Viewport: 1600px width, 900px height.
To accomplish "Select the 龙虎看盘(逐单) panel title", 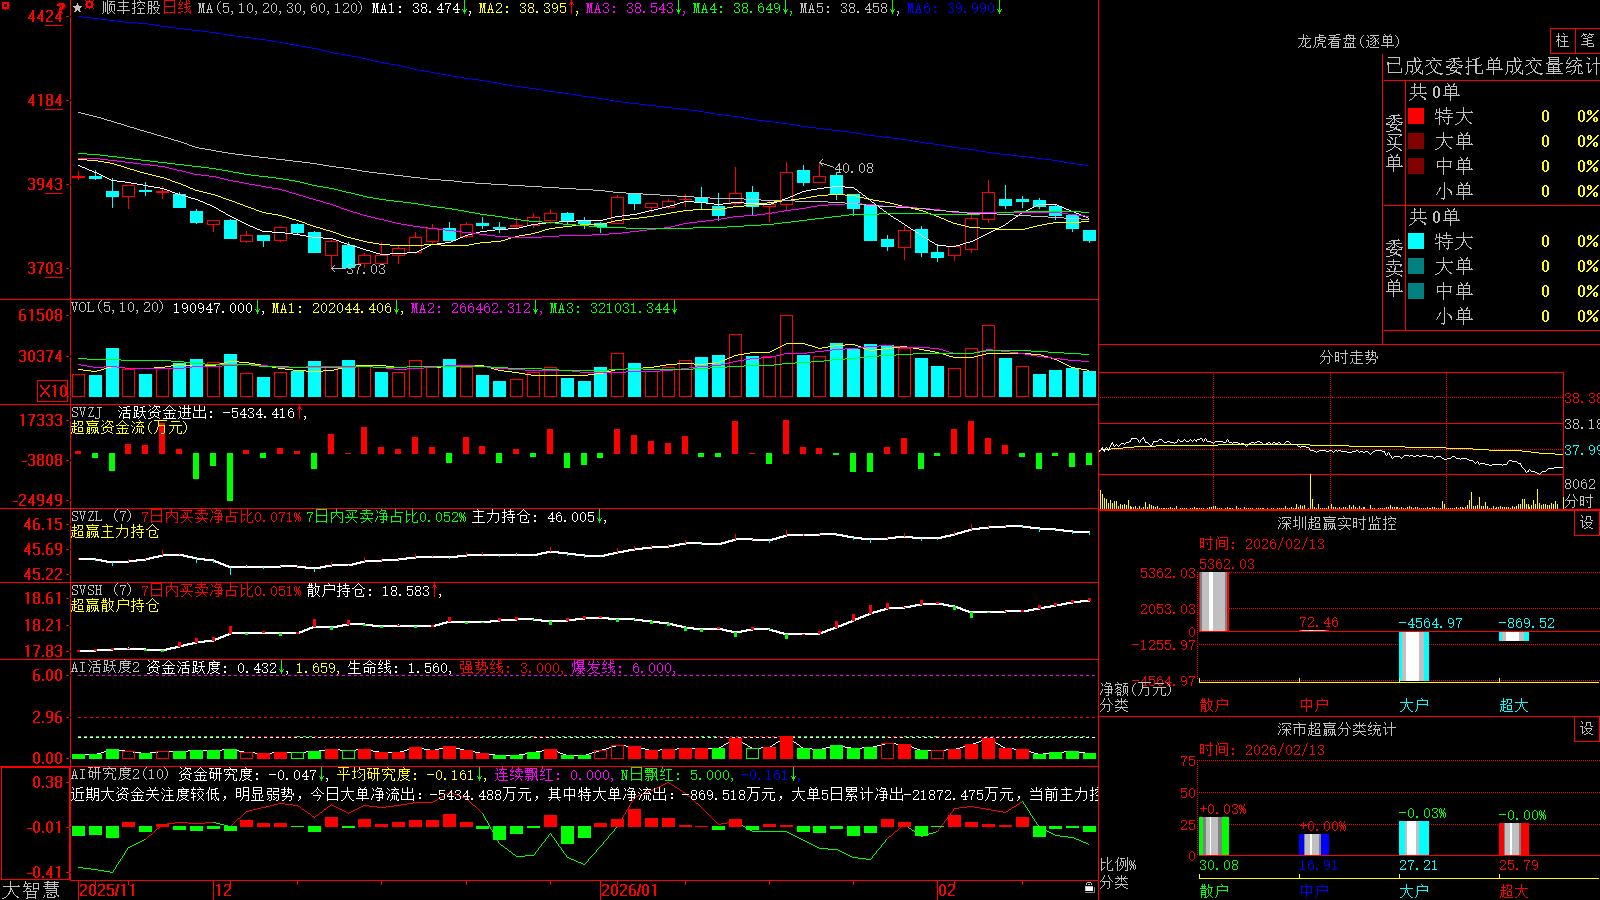I will [1348, 41].
